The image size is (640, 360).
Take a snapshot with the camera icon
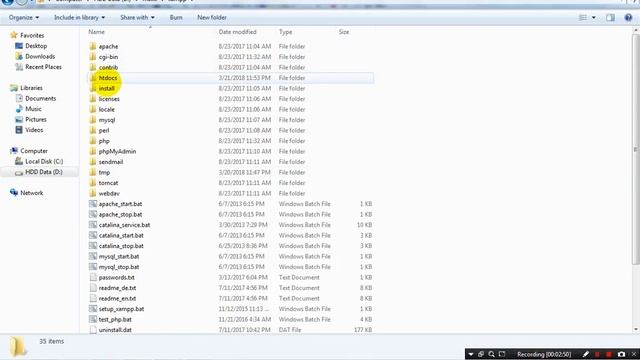click(621, 354)
